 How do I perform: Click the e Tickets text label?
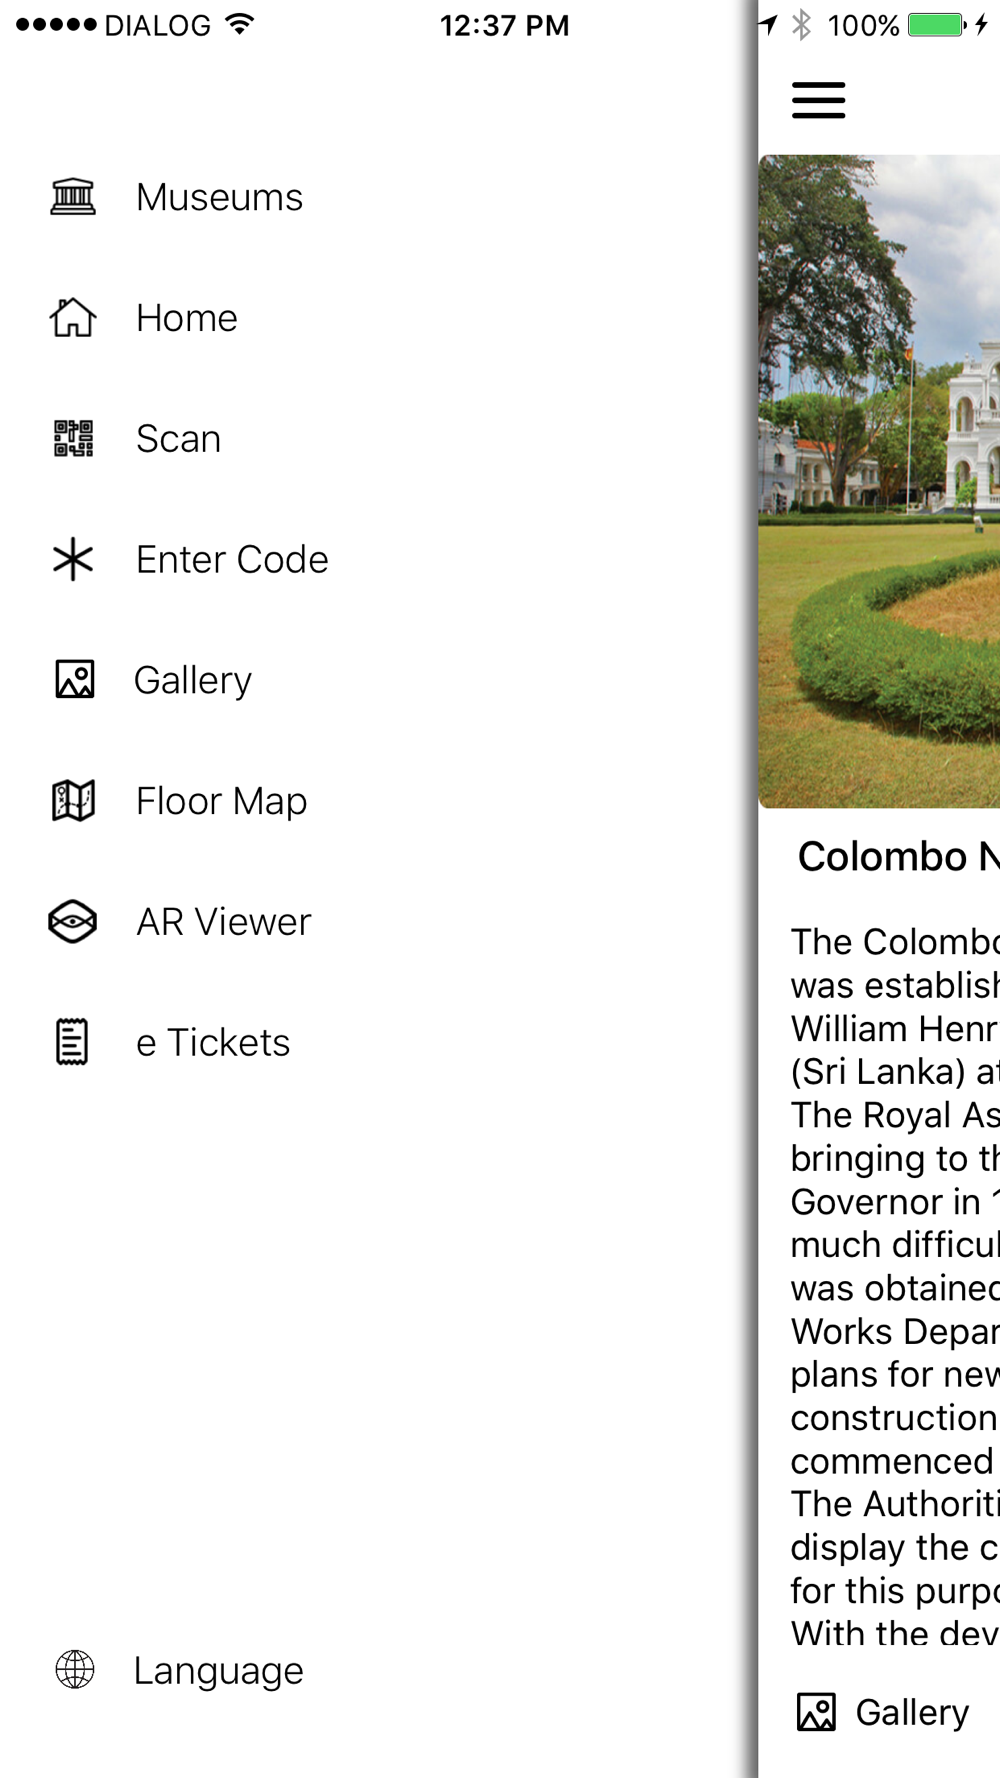tap(213, 1042)
